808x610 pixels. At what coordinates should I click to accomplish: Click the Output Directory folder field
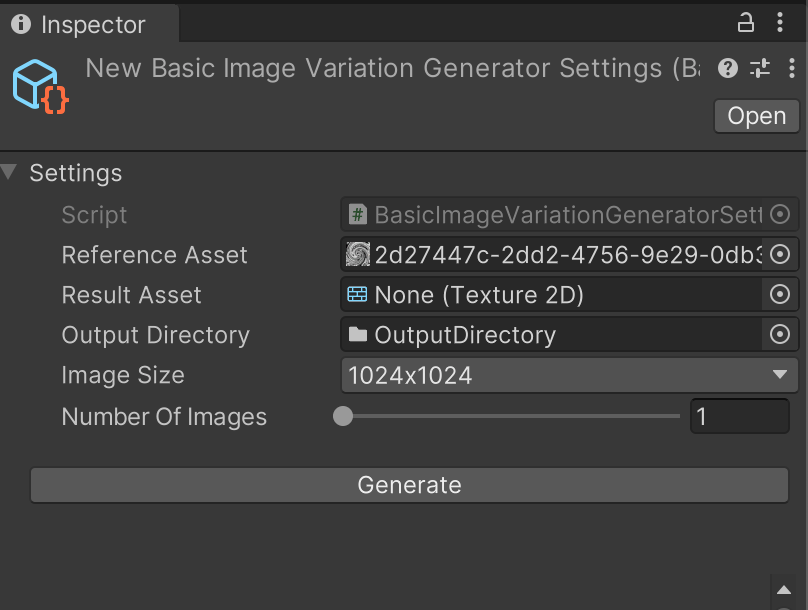click(x=552, y=335)
